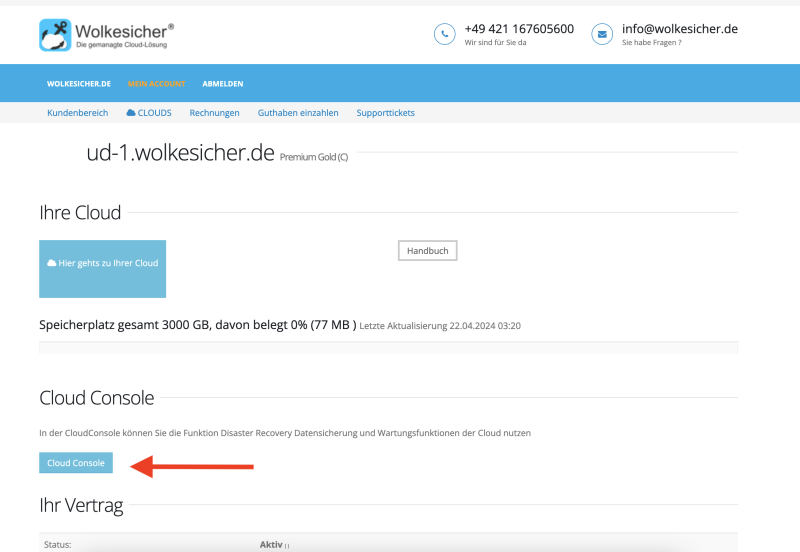Open Supporttickets link
Screen dimensions: 800x552
(385, 113)
